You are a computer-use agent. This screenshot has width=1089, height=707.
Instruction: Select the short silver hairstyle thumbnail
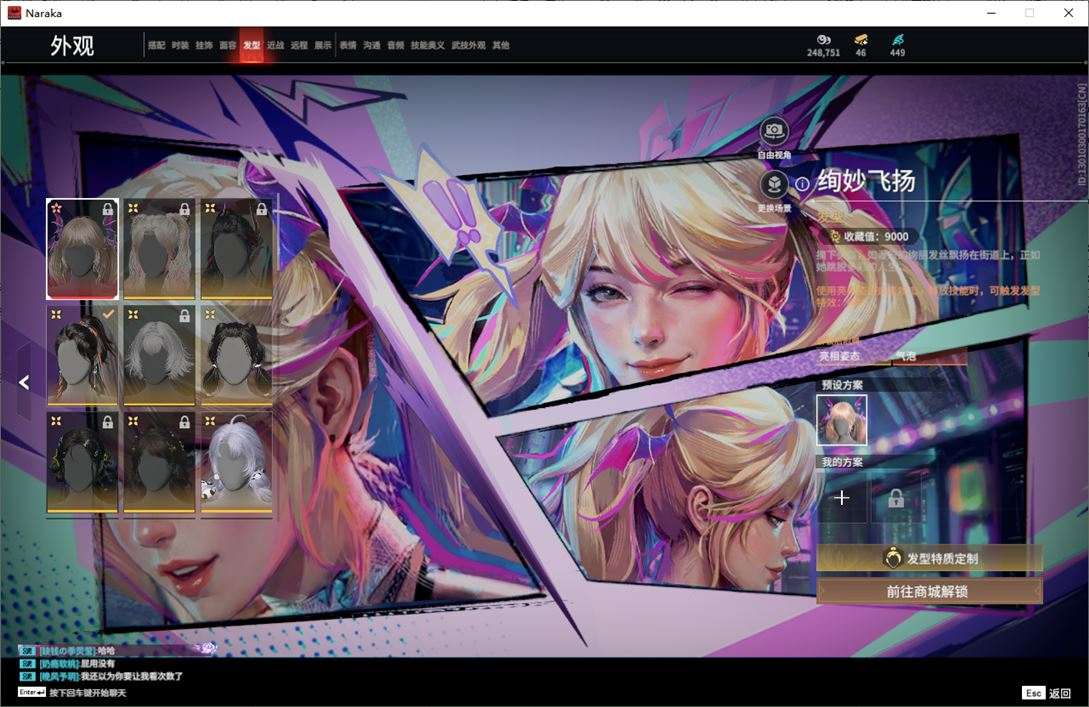159,356
